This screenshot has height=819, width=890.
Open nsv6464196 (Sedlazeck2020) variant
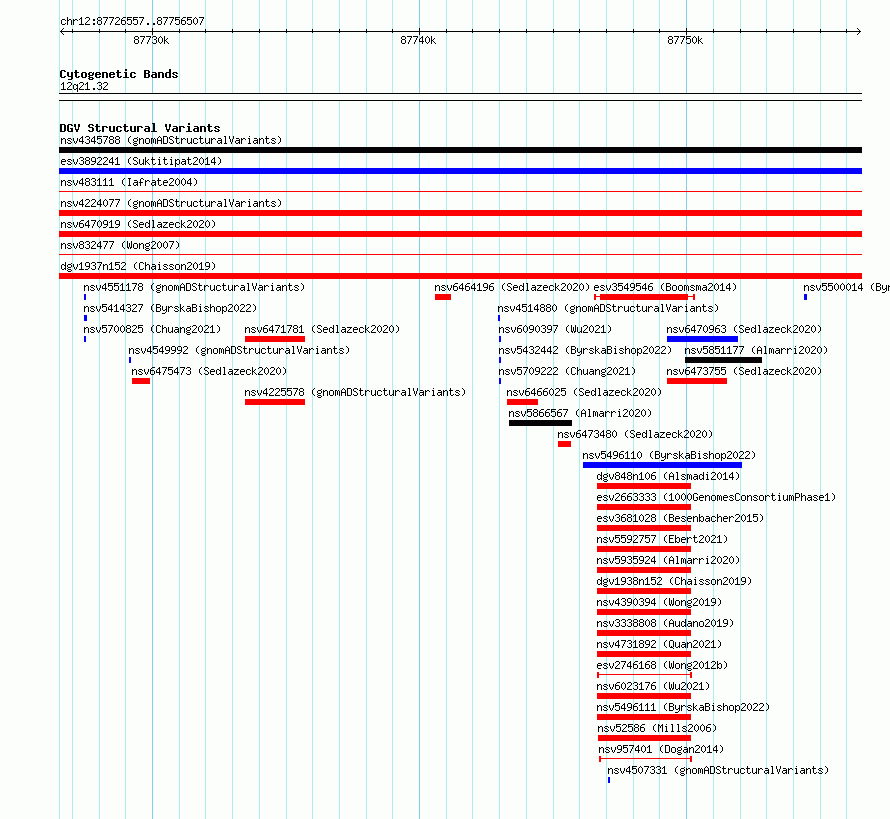[x=512, y=287]
